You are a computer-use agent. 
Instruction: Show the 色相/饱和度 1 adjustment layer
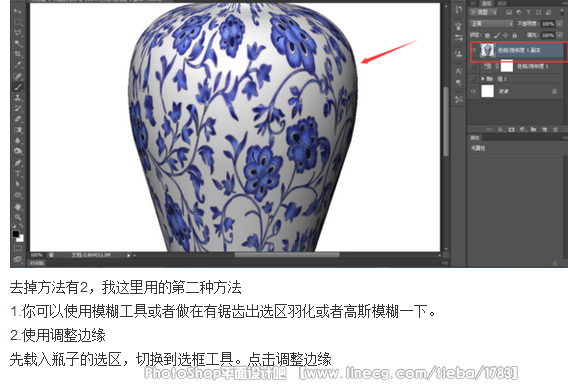473,67
